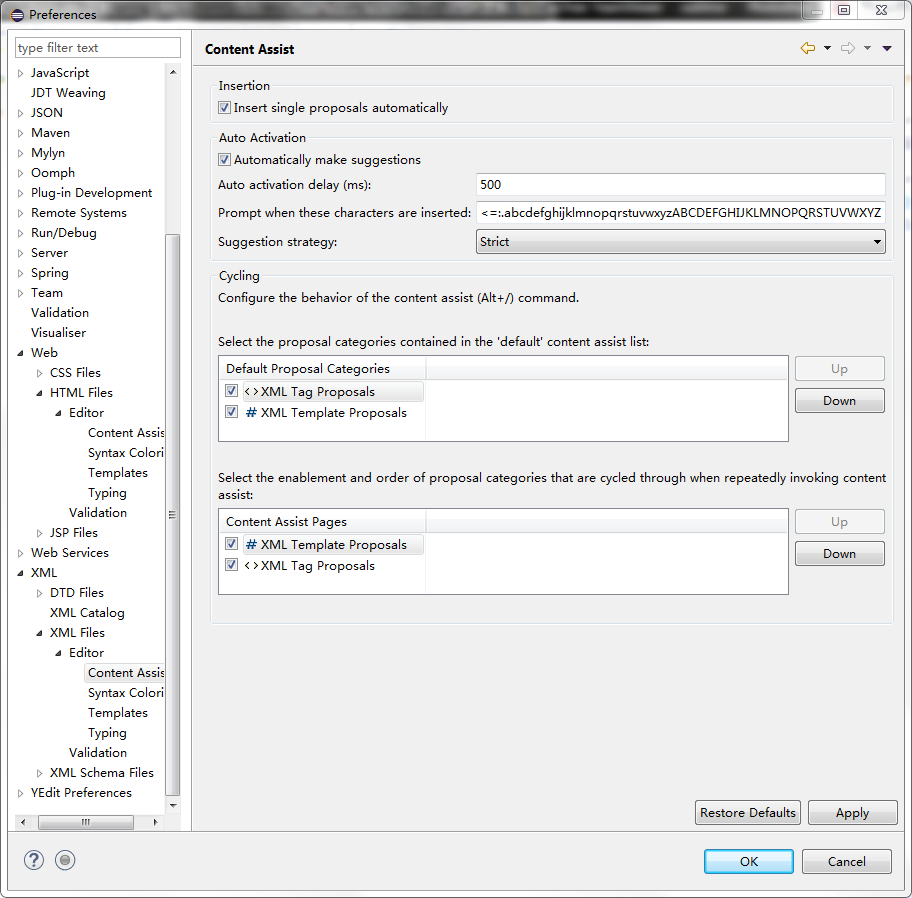Click the record-style icon beside help

[x=65, y=860]
